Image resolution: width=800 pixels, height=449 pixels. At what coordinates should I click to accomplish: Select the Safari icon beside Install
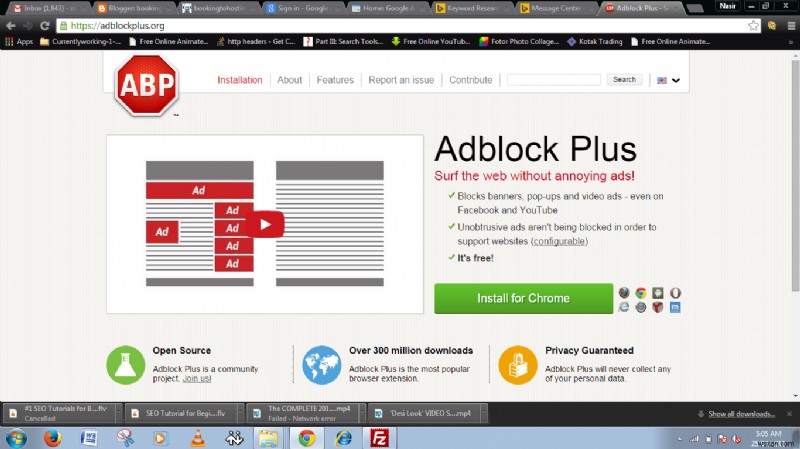641,307
